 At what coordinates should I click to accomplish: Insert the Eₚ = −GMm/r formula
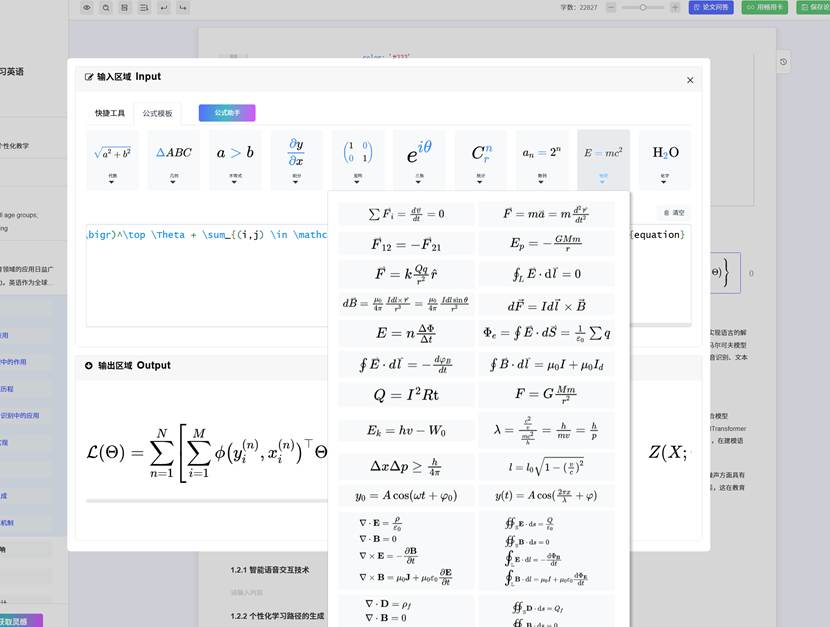pyautogui.click(x=546, y=243)
